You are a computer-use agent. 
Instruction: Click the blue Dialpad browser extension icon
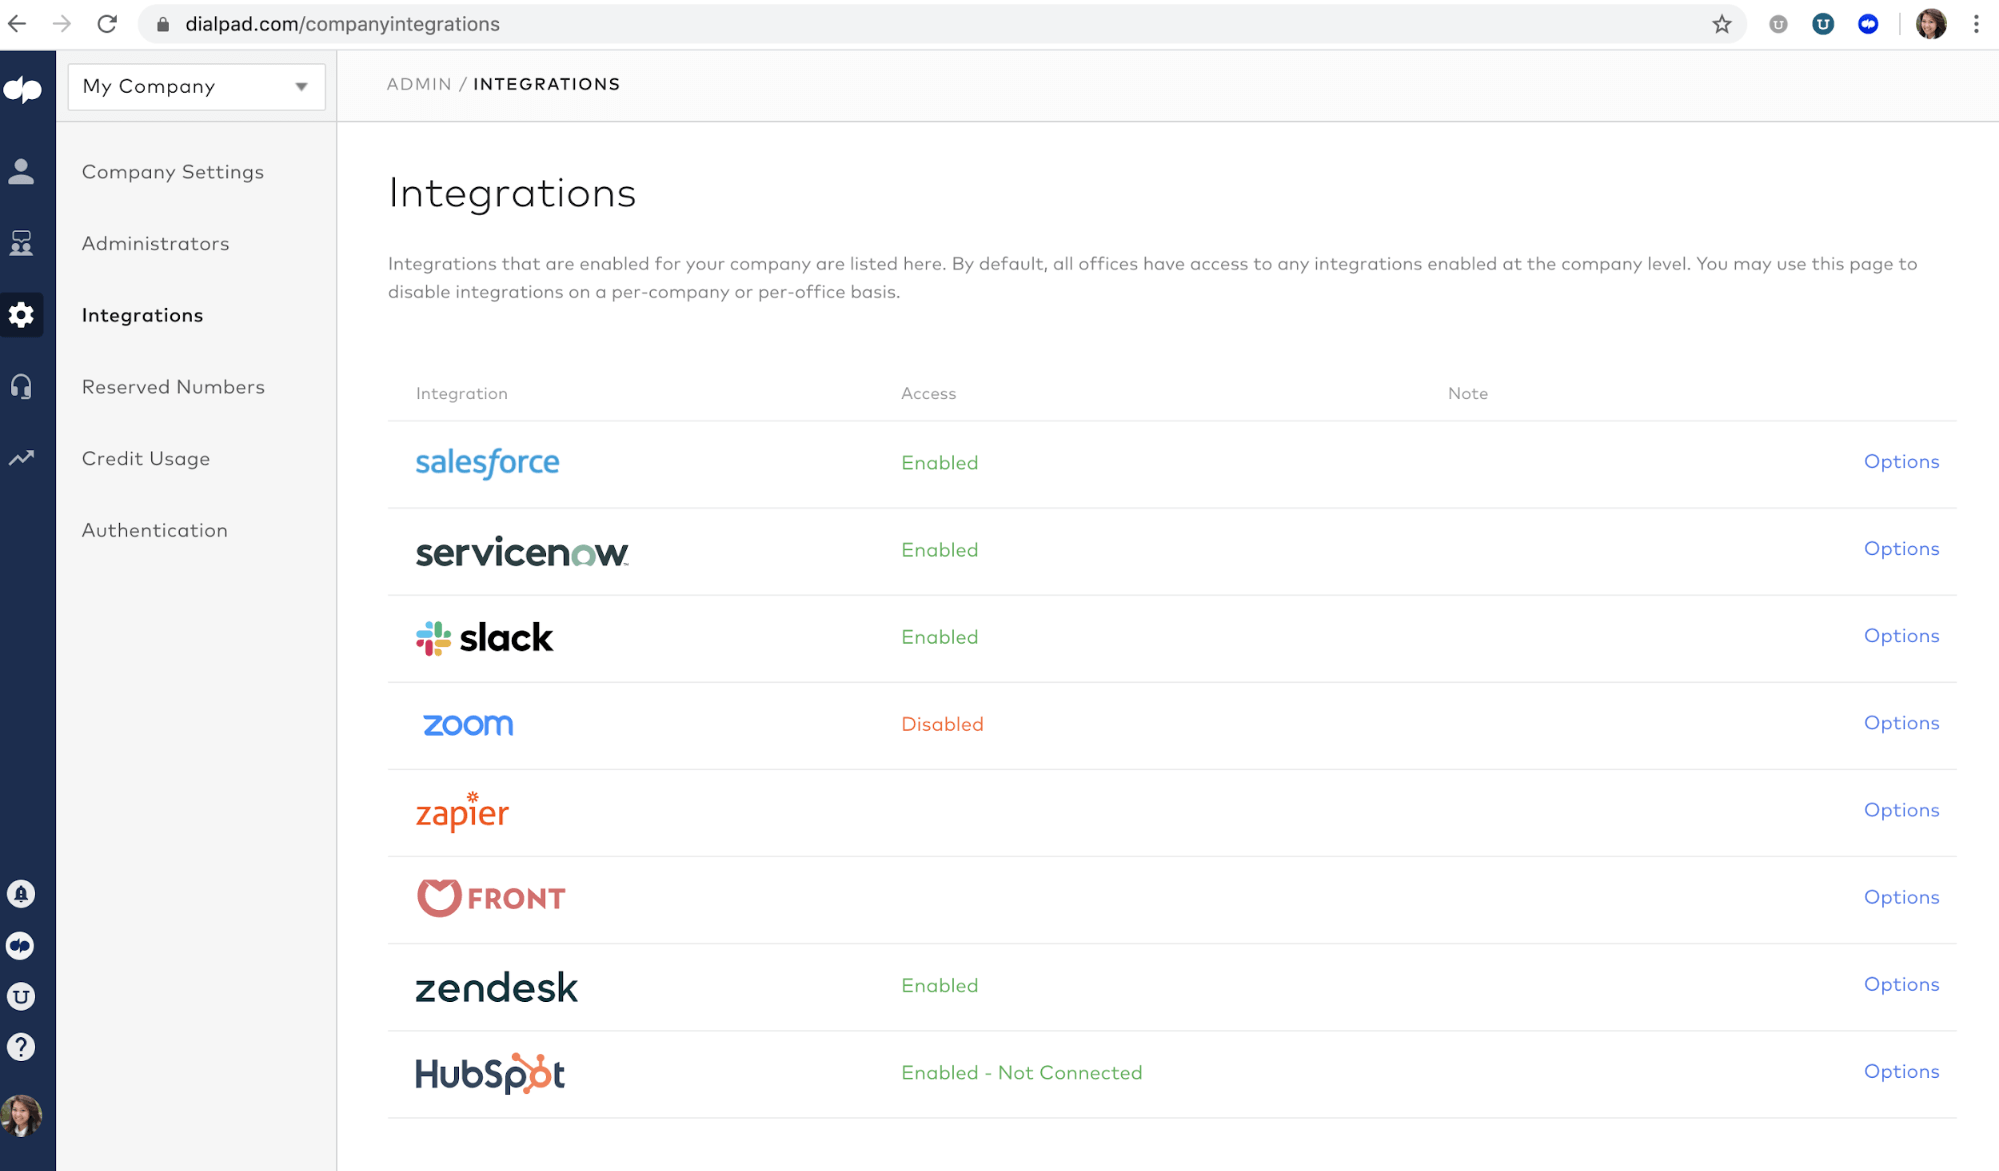pos(1868,24)
